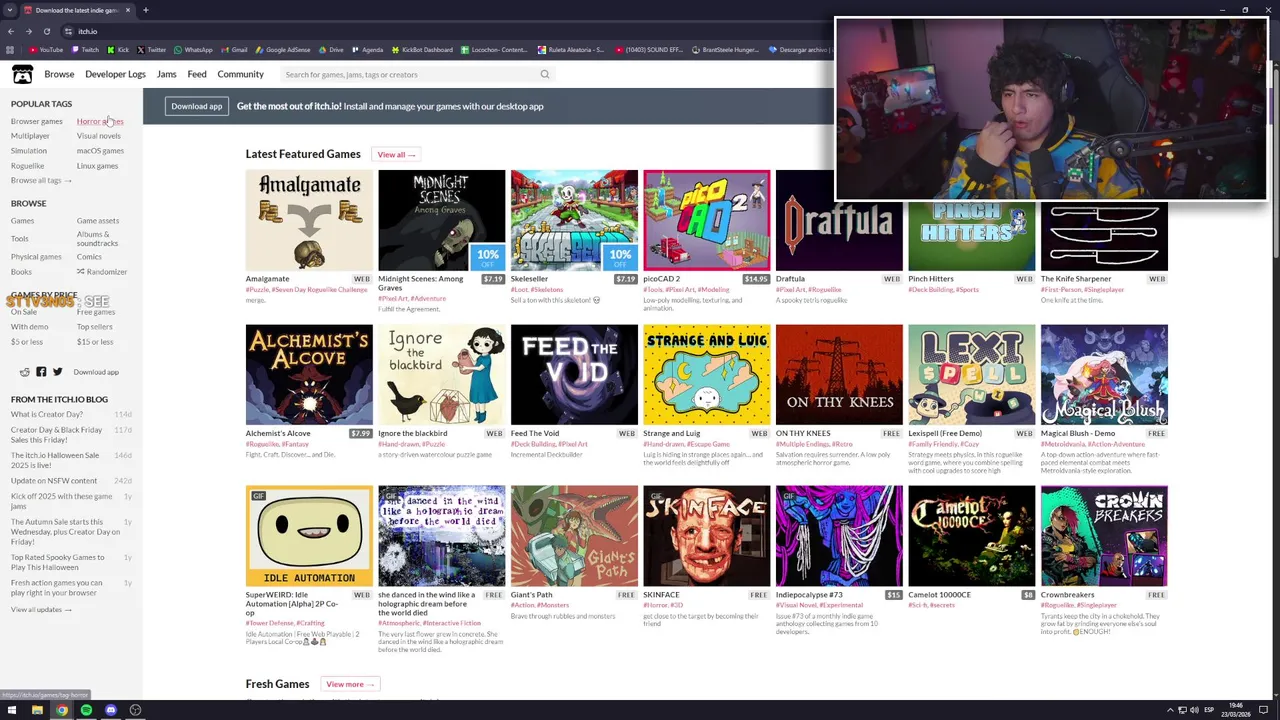Open the Developer Logs menu item
Screen dimensions: 1280x720
[x=115, y=74]
